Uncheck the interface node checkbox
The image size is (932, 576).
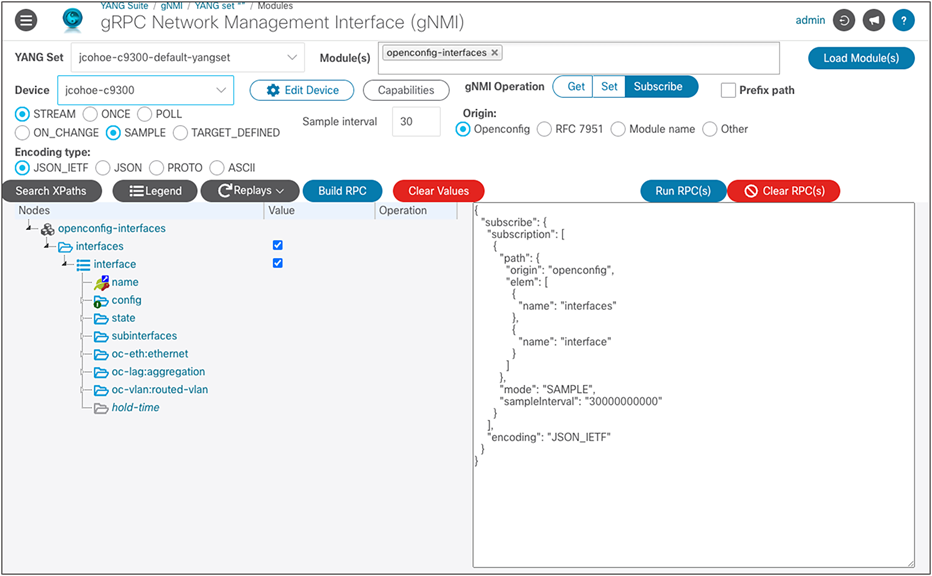tap(278, 263)
